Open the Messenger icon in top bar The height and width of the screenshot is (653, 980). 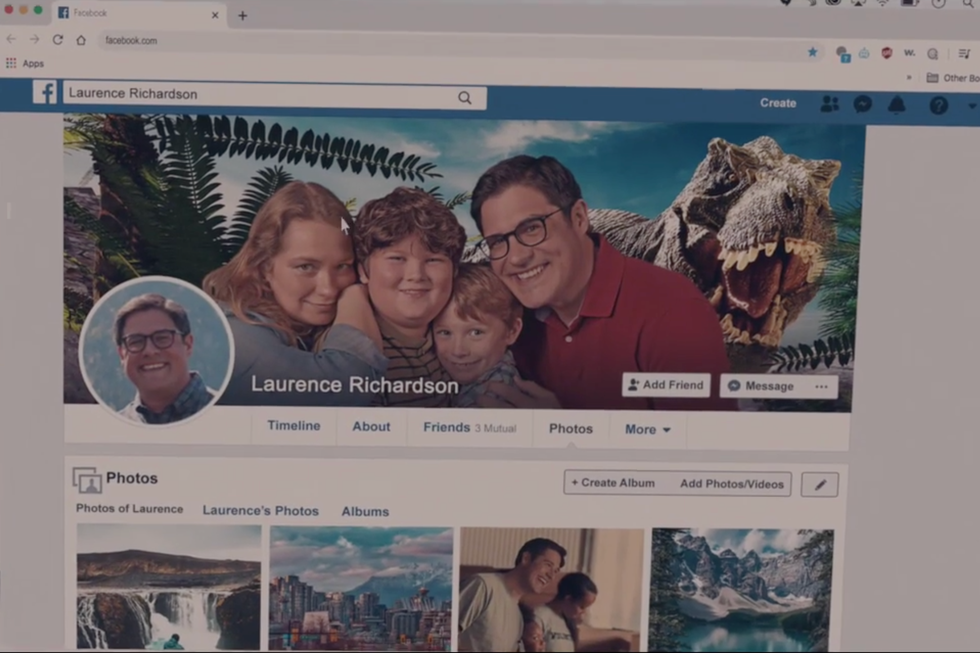tap(863, 104)
